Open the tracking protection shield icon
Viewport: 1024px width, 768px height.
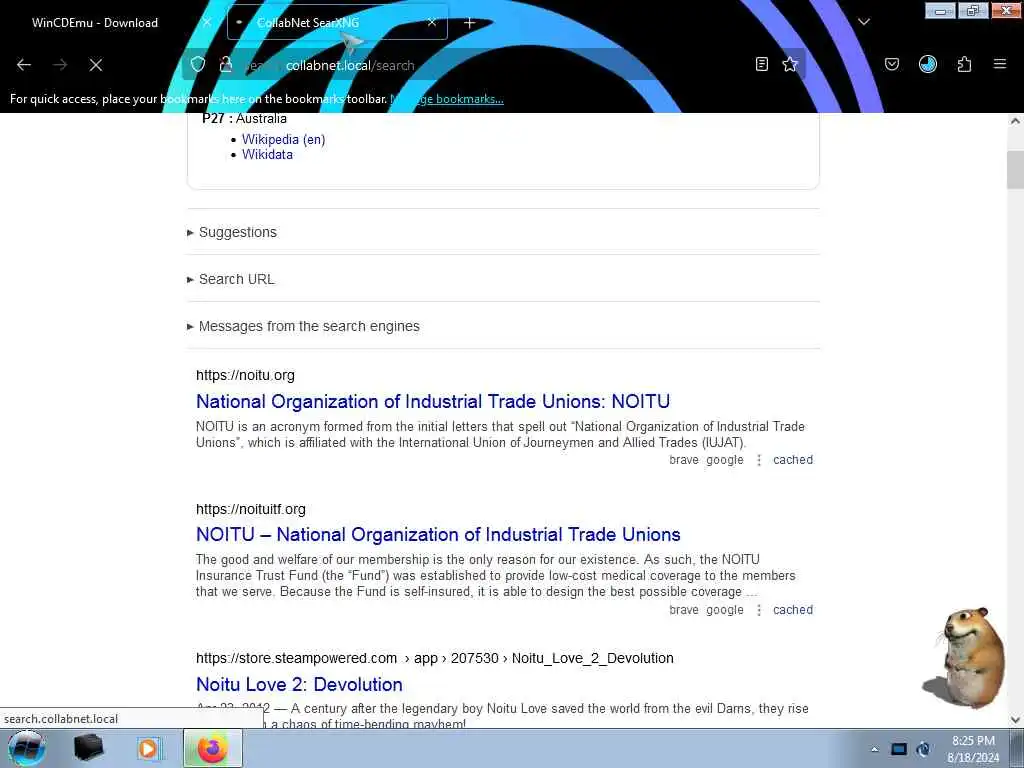pyautogui.click(x=198, y=64)
